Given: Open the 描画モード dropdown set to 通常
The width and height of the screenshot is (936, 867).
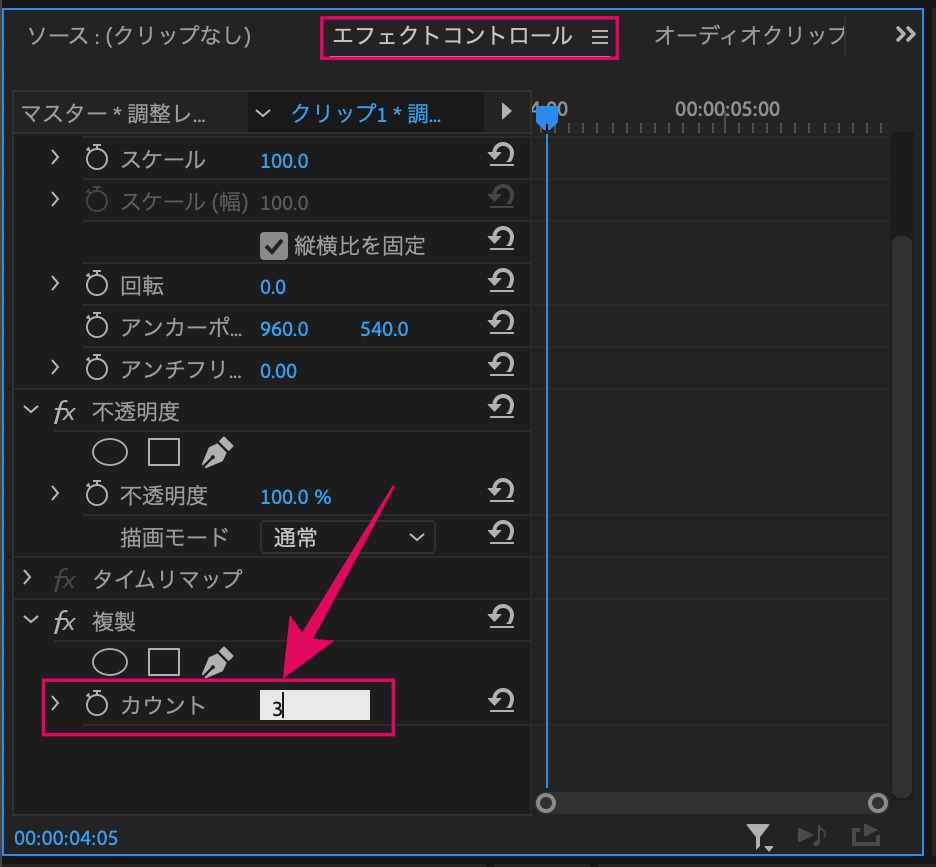Looking at the screenshot, I should 347,537.
